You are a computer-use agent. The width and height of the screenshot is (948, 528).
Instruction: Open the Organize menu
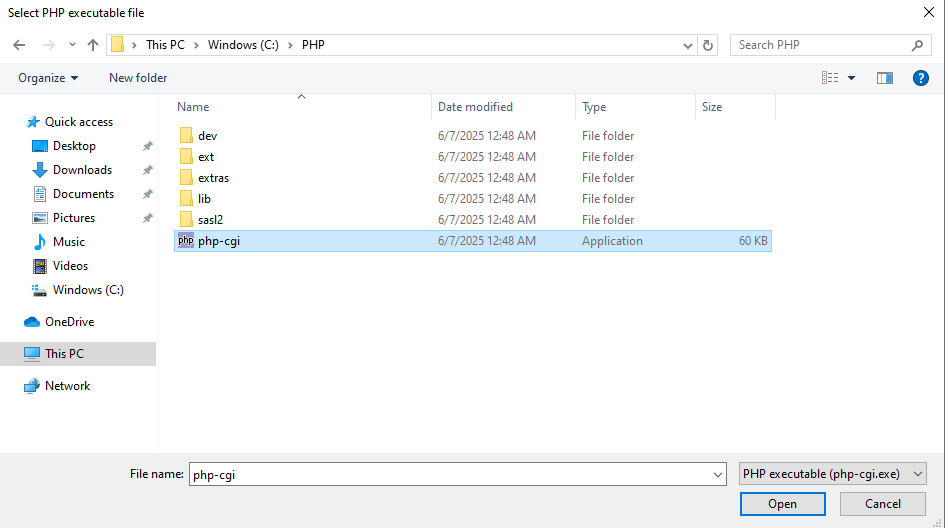coord(48,78)
